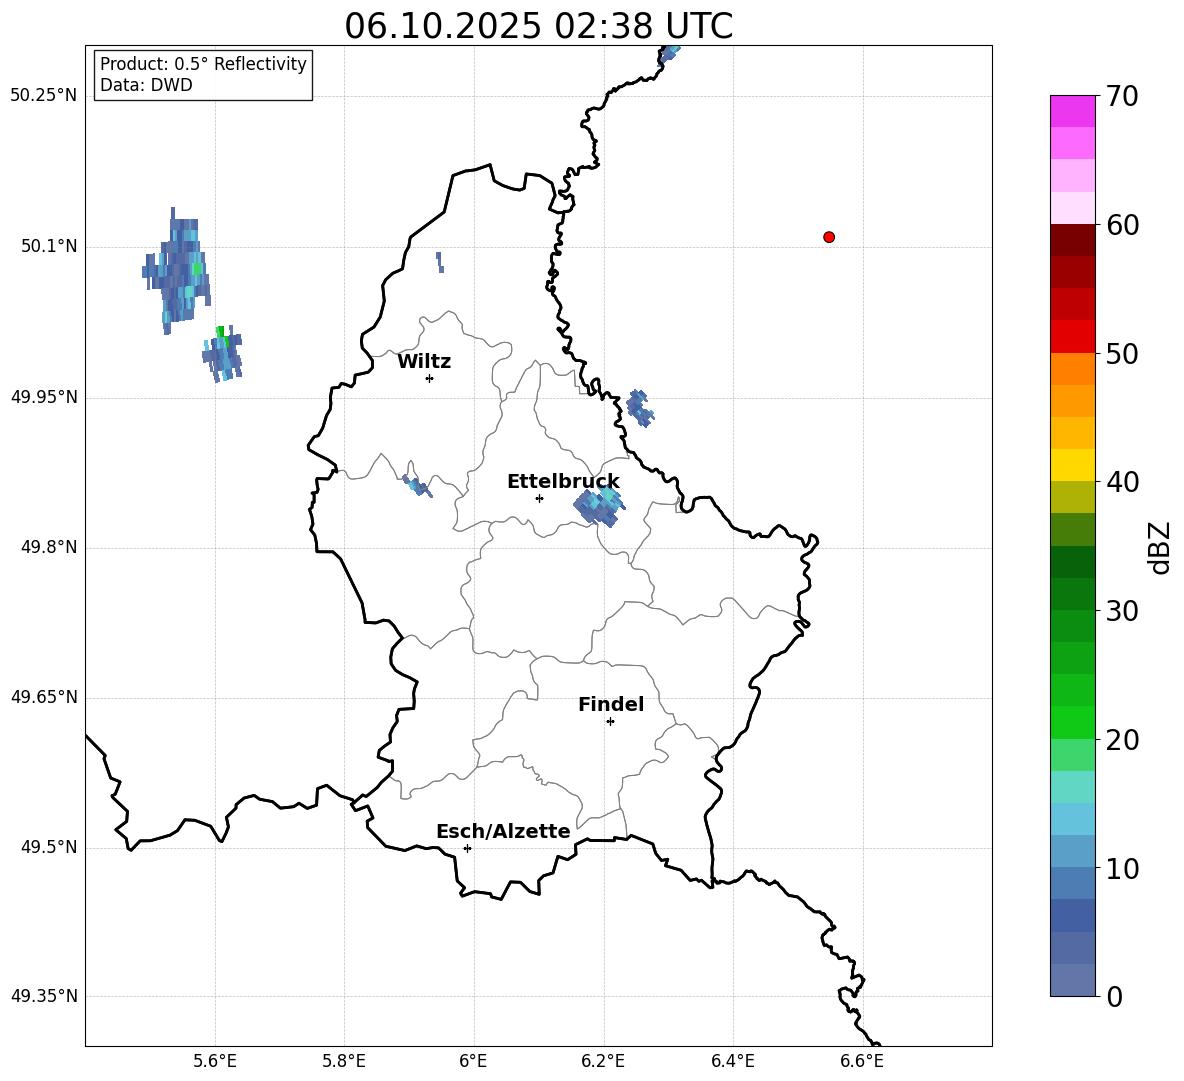Click the magenta top color of colorbar
Viewport: 1184px width, 1081px height.
pyautogui.click(x=1073, y=111)
